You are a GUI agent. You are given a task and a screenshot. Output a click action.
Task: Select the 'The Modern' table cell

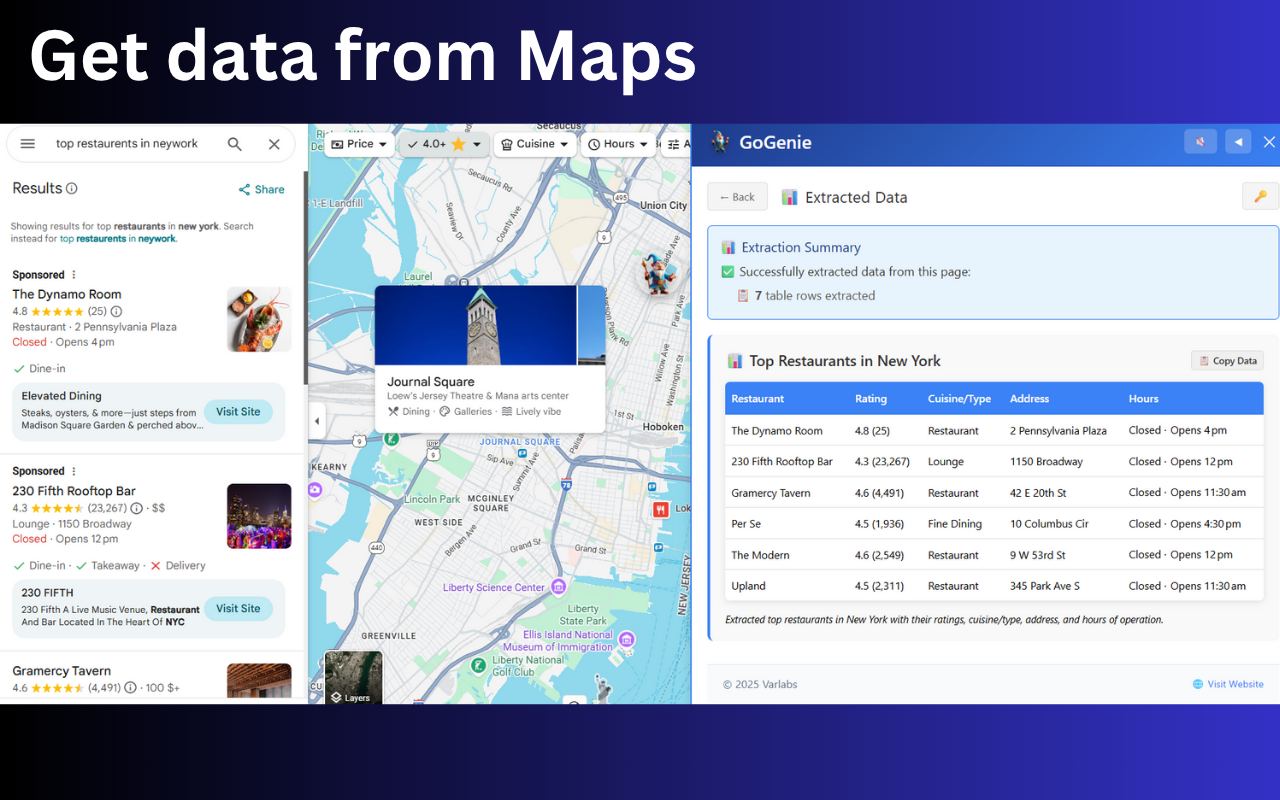click(x=760, y=555)
